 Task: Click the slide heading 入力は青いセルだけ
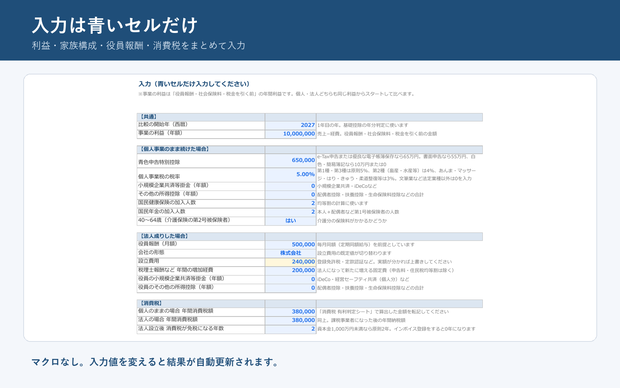115,25
